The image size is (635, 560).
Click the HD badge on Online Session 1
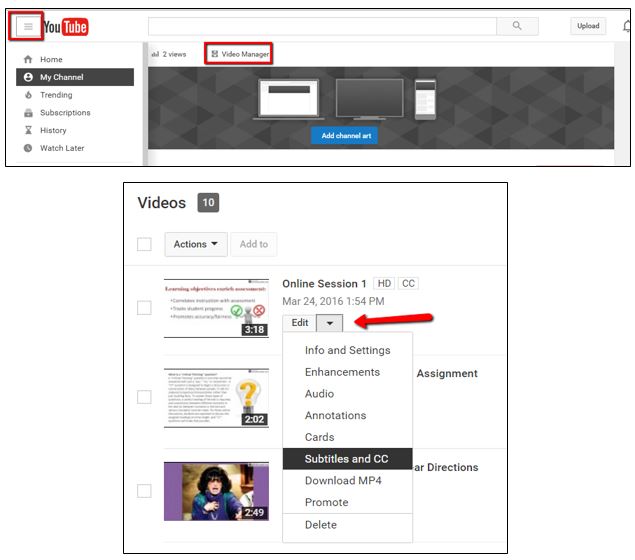pyautogui.click(x=384, y=283)
